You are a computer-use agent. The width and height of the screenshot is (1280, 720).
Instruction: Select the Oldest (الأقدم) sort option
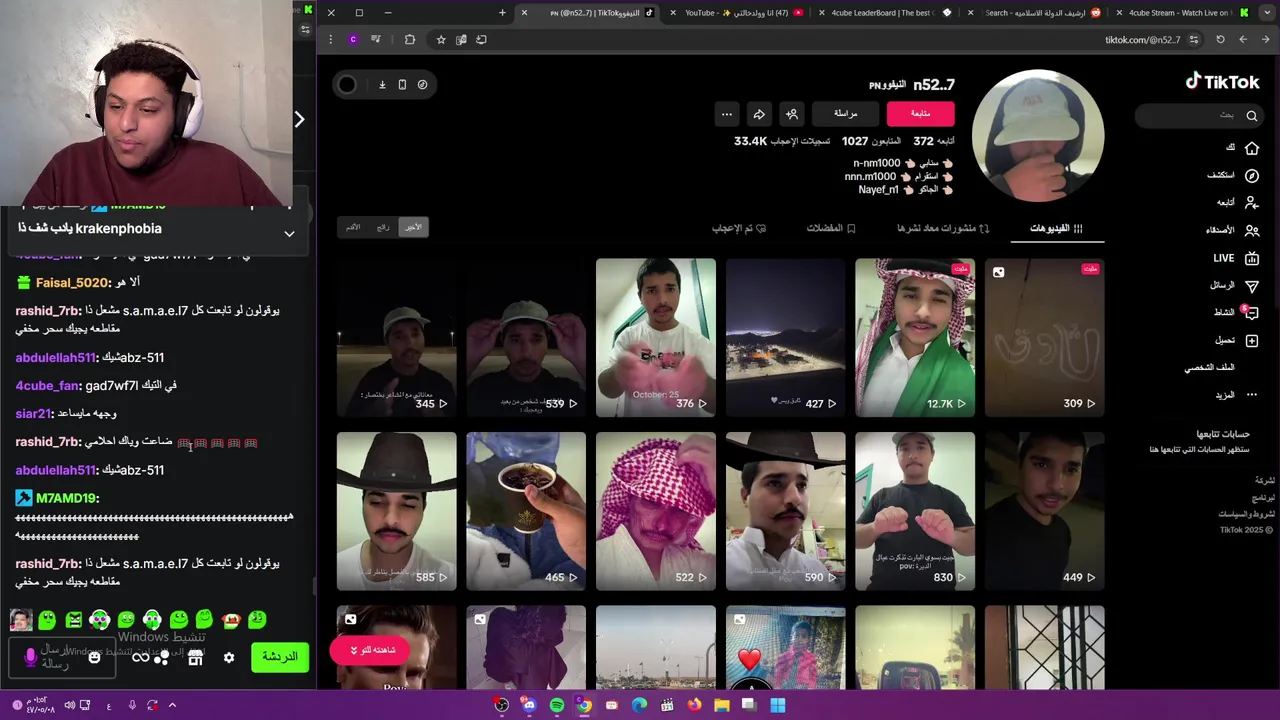click(x=353, y=228)
